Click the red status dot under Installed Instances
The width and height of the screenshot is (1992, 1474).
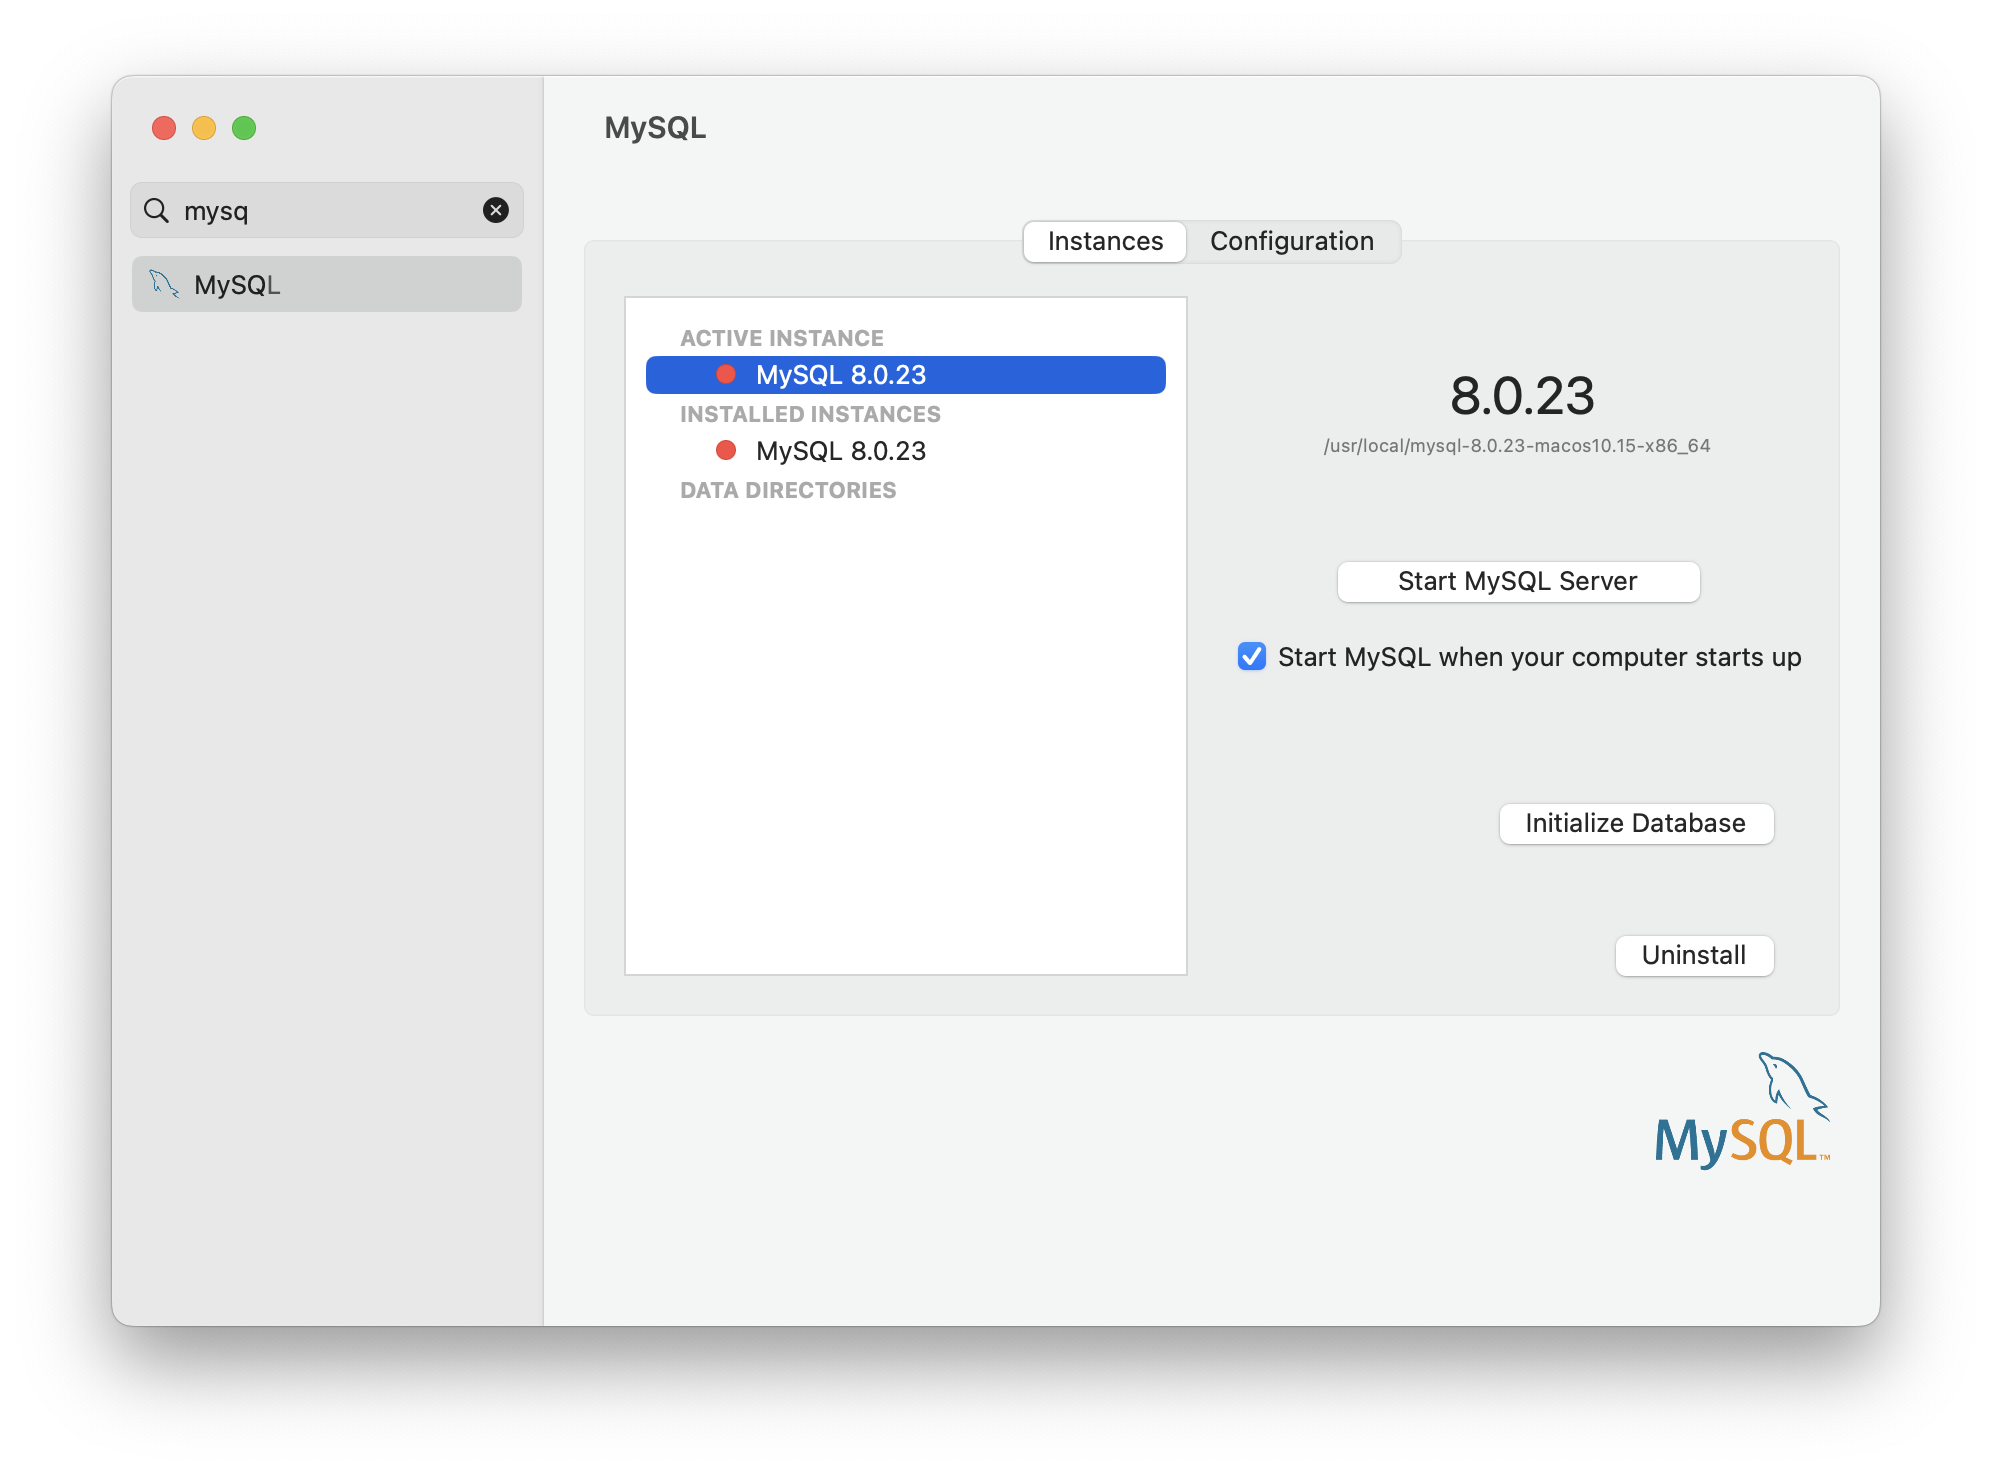(x=726, y=450)
